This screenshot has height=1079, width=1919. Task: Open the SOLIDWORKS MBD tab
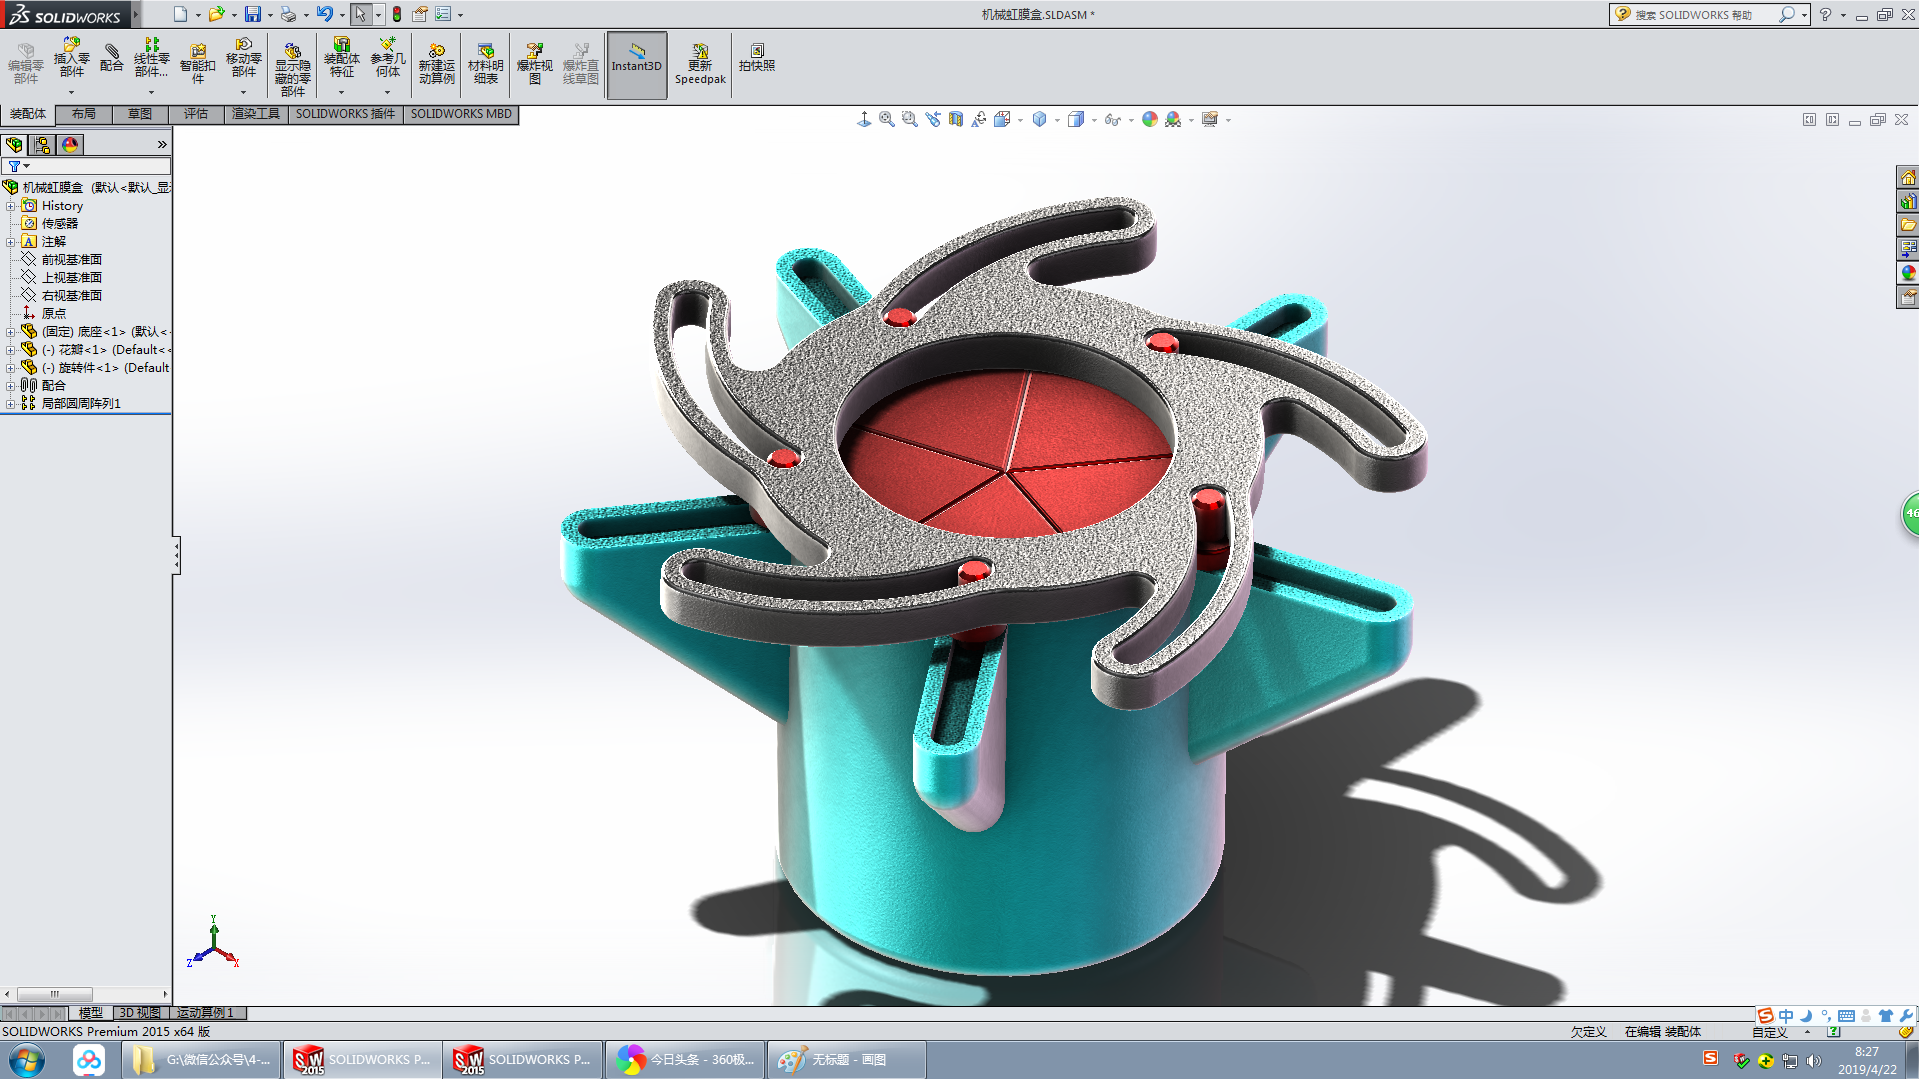tap(461, 114)
